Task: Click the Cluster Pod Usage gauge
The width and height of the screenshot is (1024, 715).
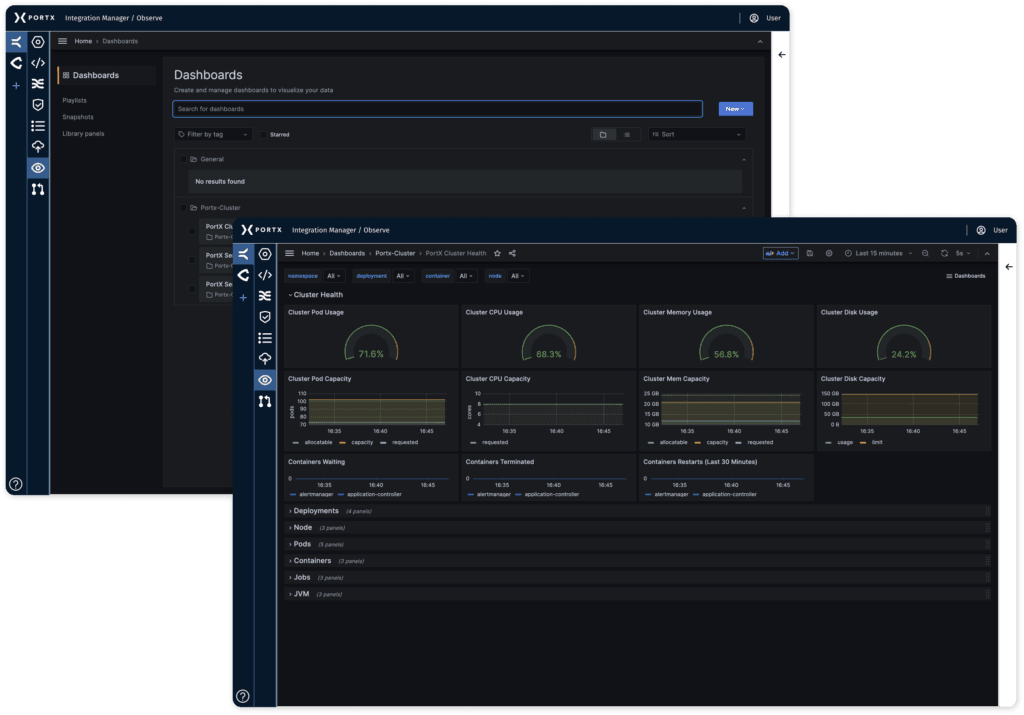Action: pyautogui.click(x=370, y=346)
